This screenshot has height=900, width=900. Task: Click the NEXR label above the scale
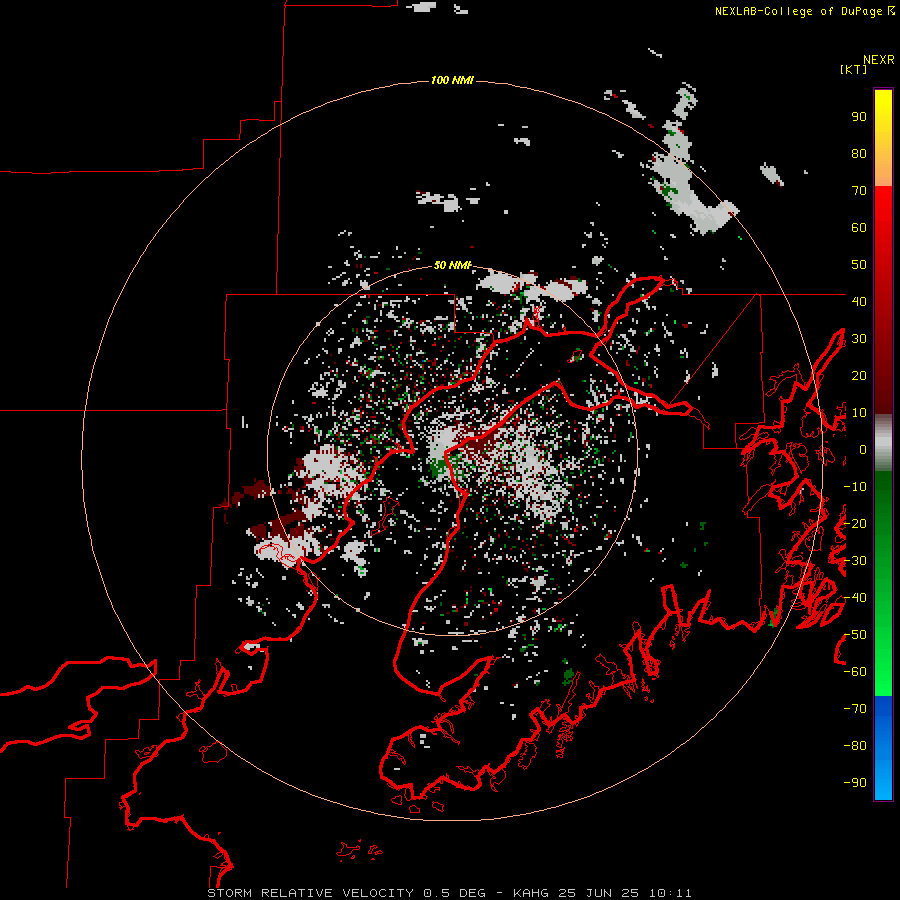coord(878,60)
